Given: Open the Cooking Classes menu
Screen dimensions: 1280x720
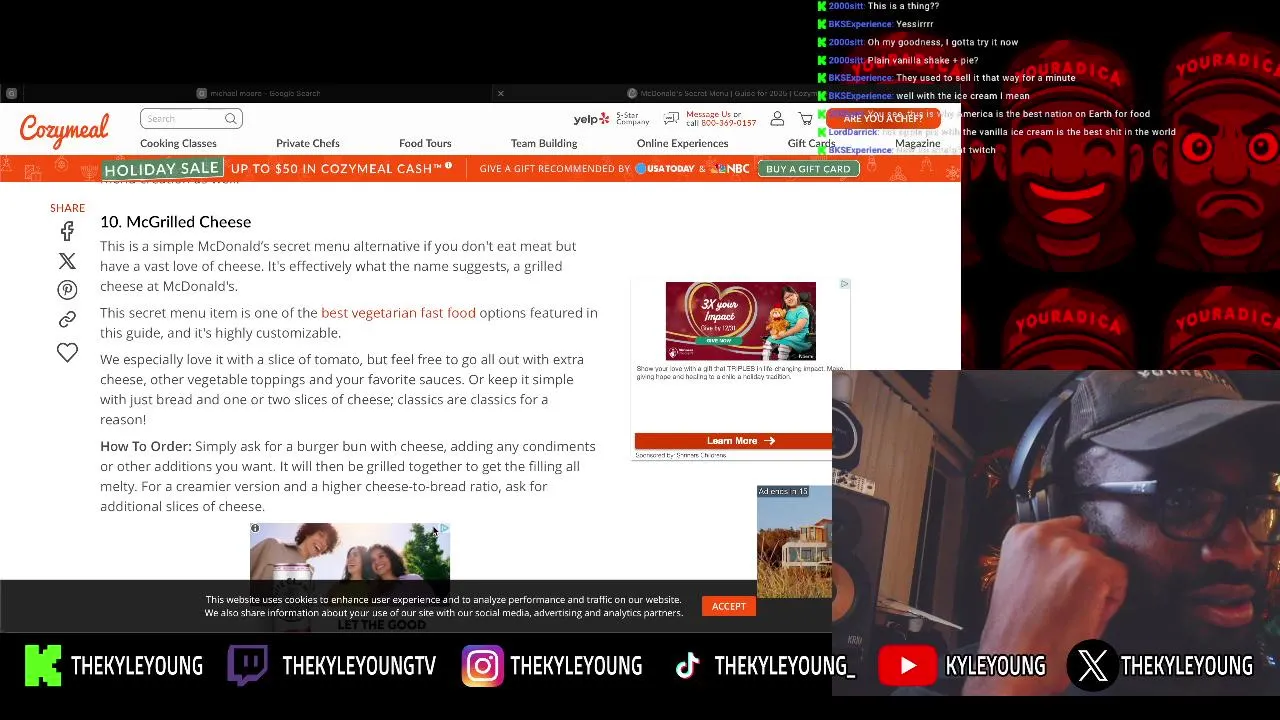Looking at the screenshot, I should pyautogui.click(x=178, y=143).
